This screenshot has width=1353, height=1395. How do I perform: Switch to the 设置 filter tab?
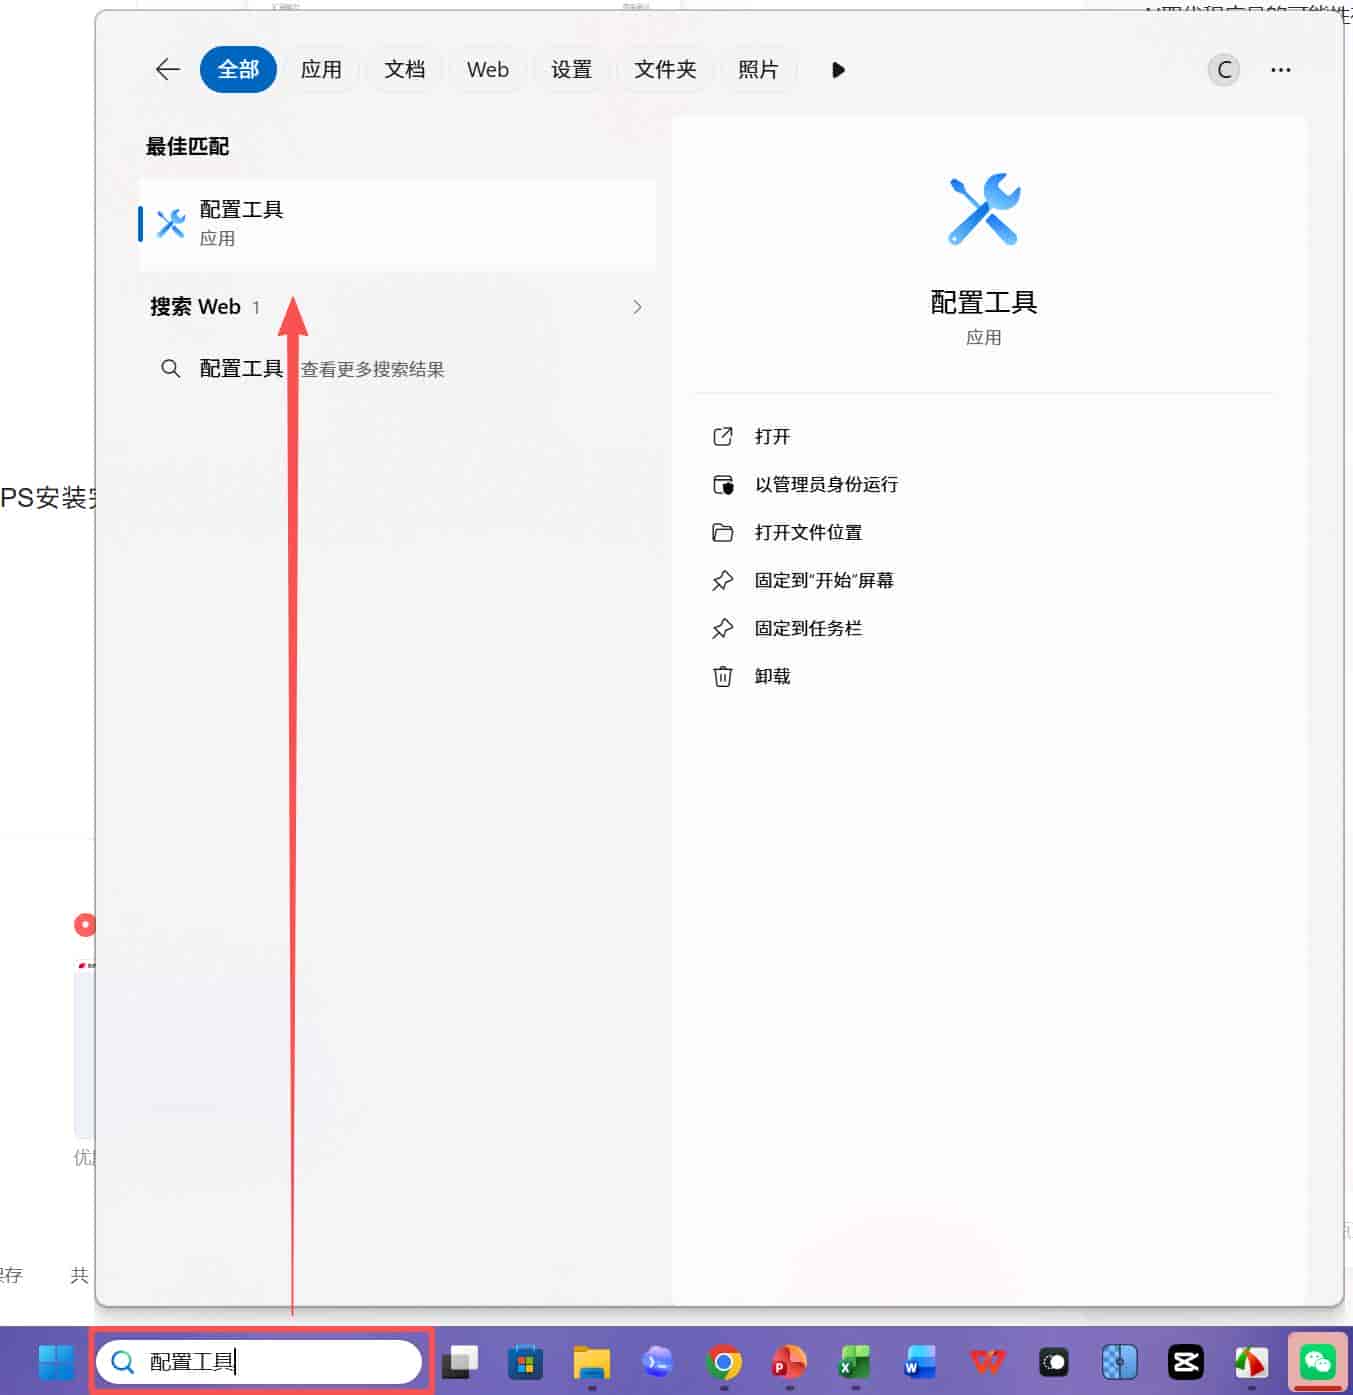[x=571, y=69]
